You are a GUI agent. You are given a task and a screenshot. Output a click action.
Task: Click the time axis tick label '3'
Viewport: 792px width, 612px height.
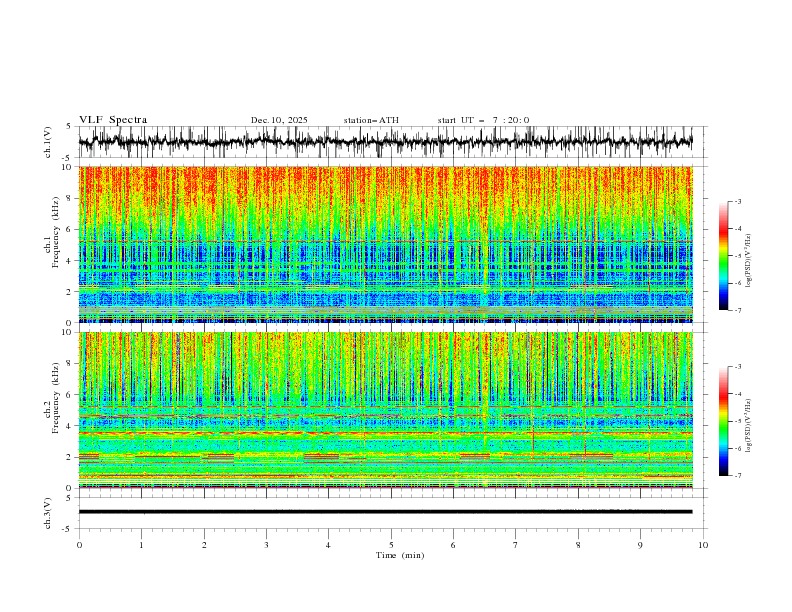click(266, 545)
